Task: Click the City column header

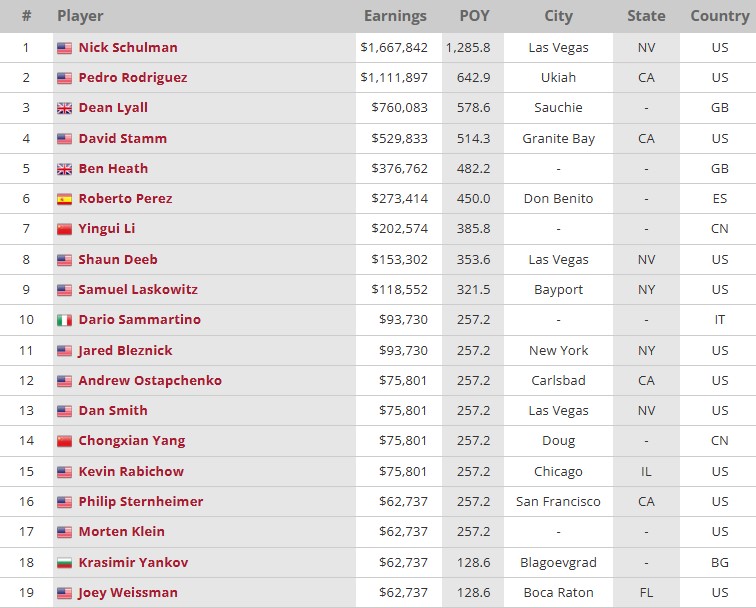Action: coord(558,16)
